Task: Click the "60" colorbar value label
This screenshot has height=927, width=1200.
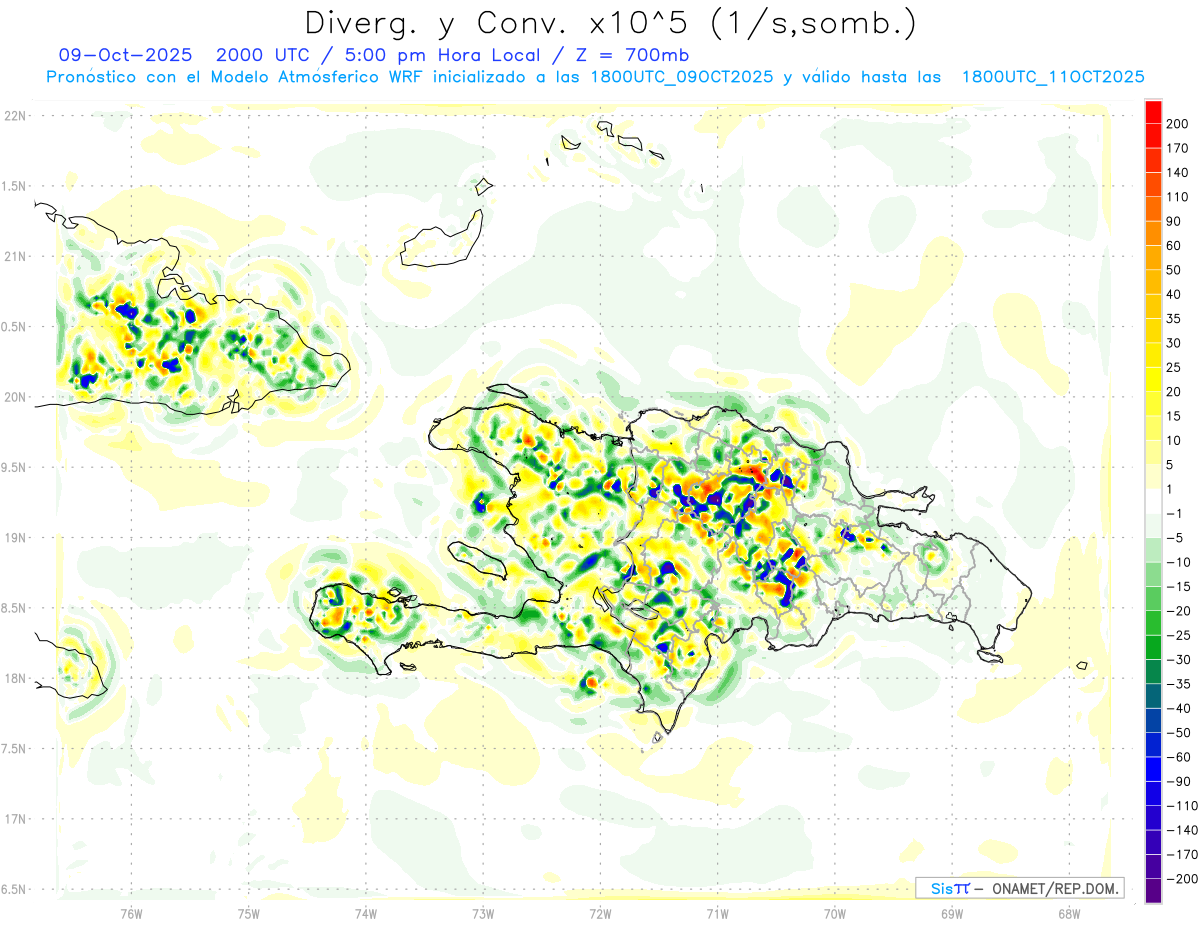Action: point(1174,246)
